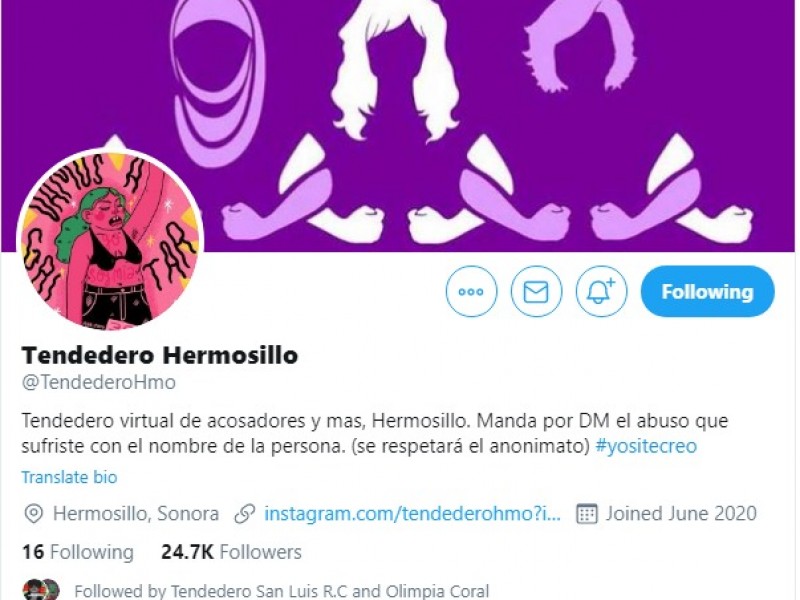Click the calendar icon near Joined date
Screen dimensions: 800x600
point(586,514)
